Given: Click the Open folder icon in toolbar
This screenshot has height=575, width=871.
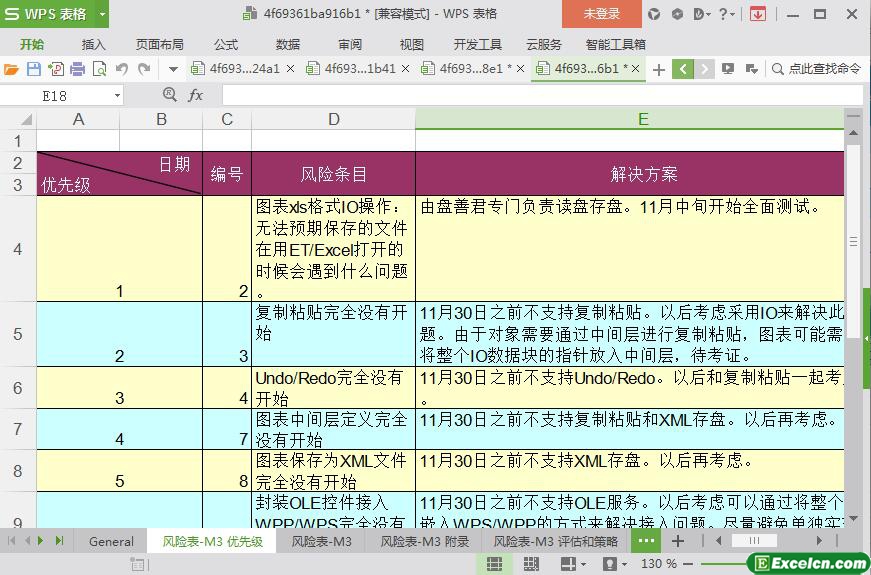Looking at the screenshot, I should 11,69.
